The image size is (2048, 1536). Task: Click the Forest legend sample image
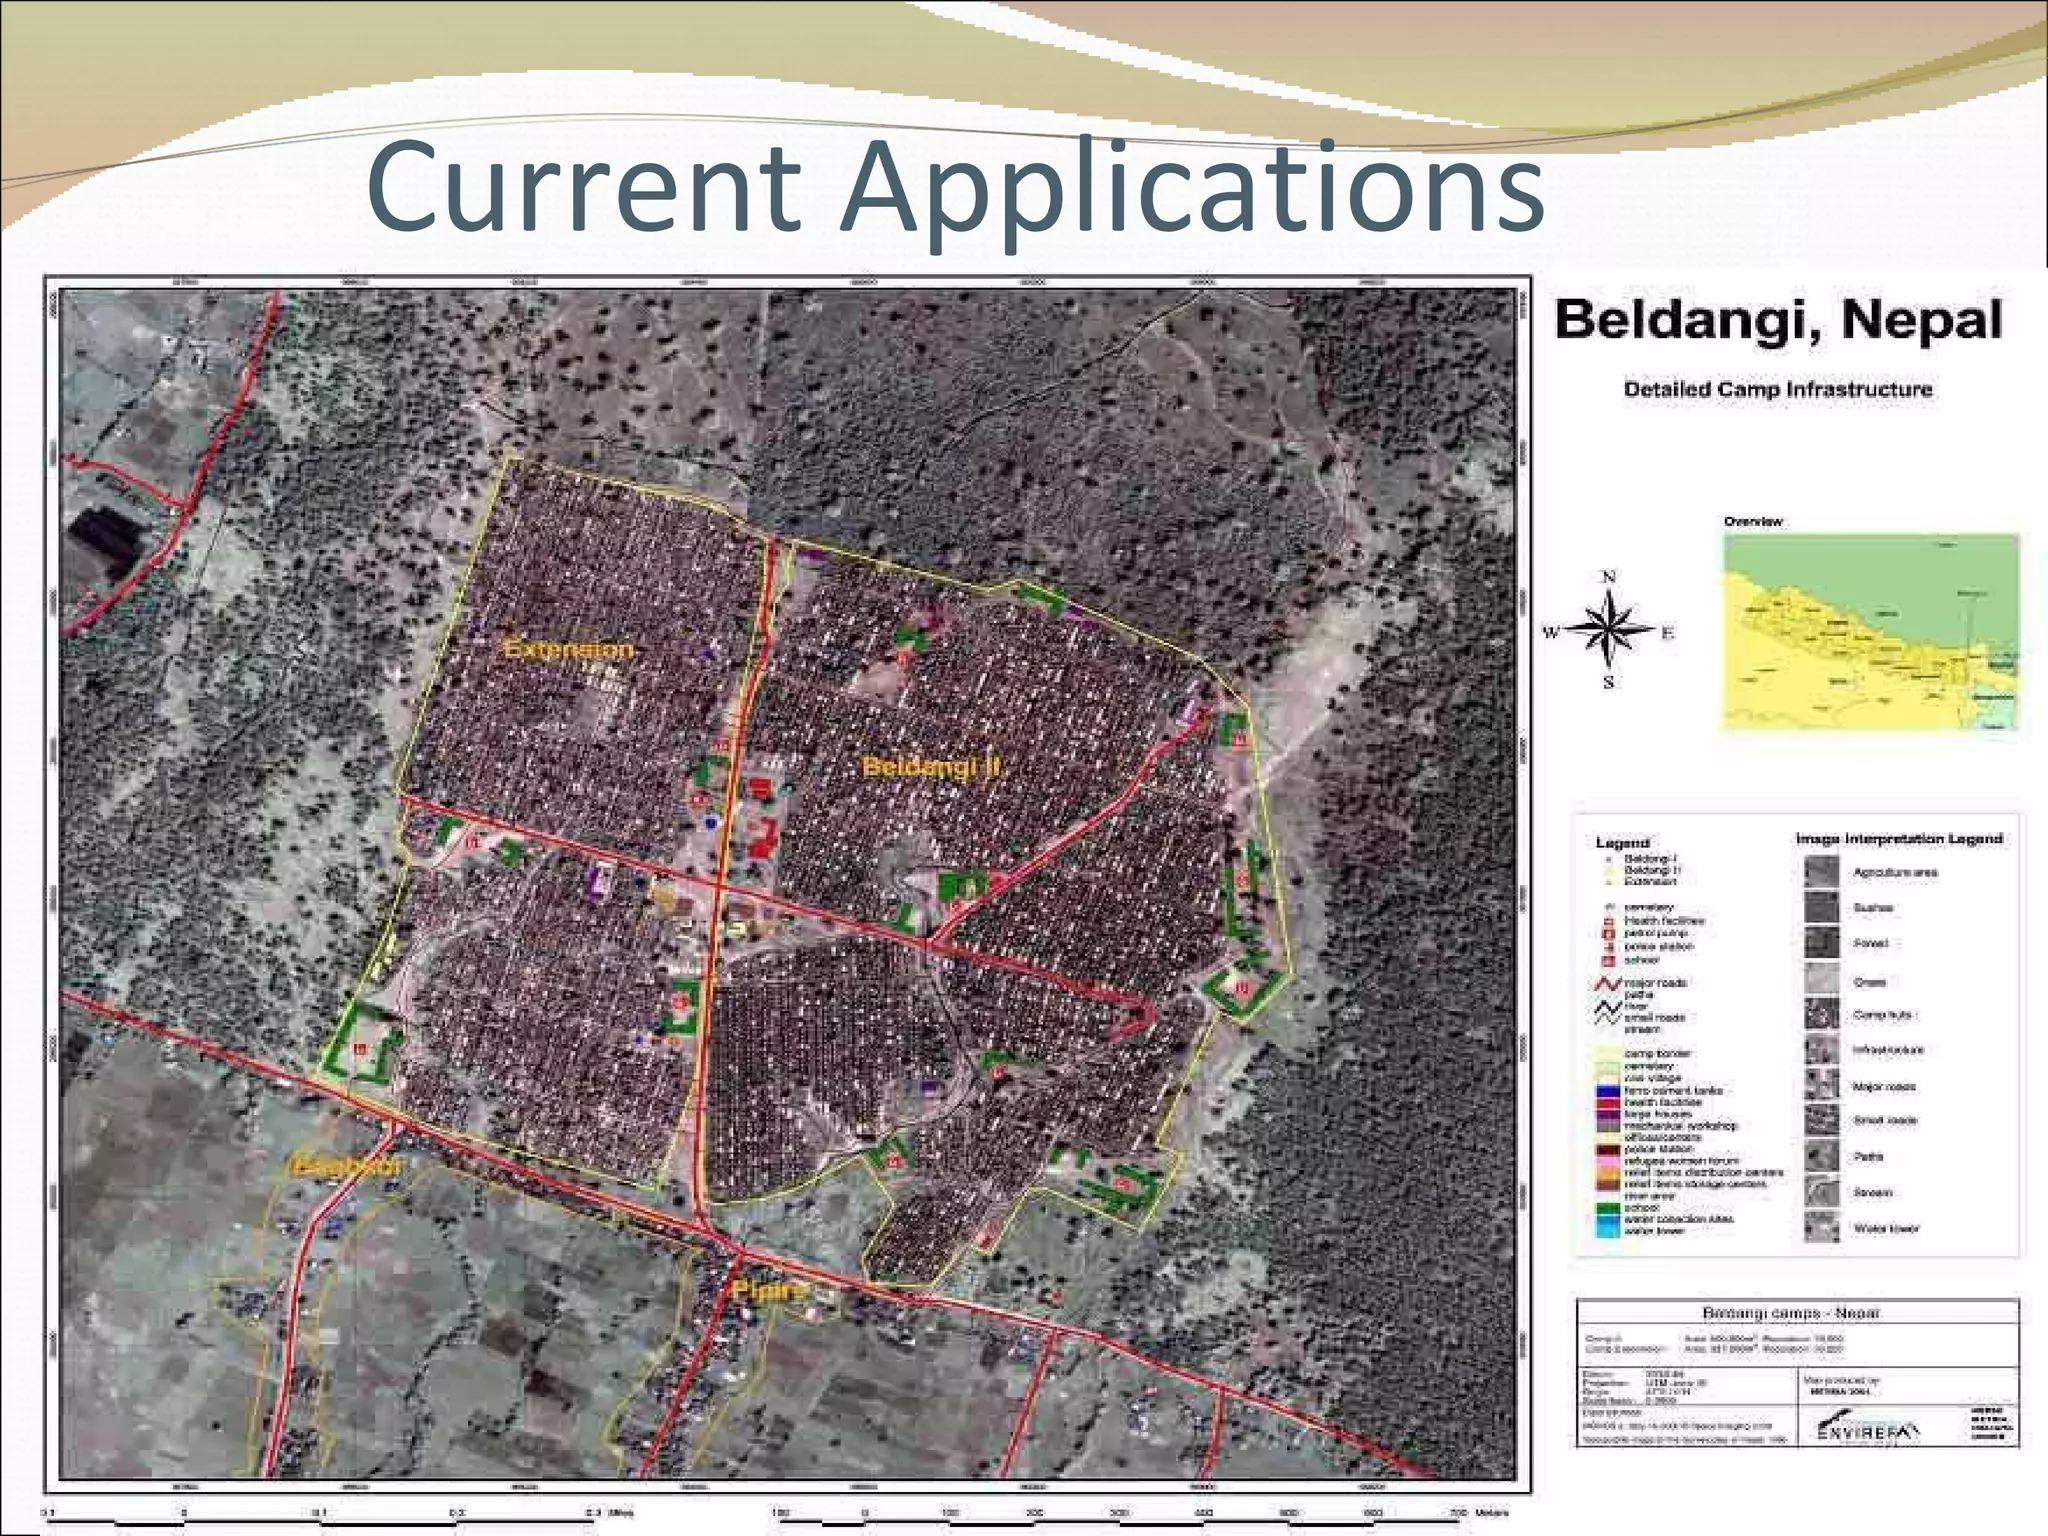click(x=1821, y=943)
